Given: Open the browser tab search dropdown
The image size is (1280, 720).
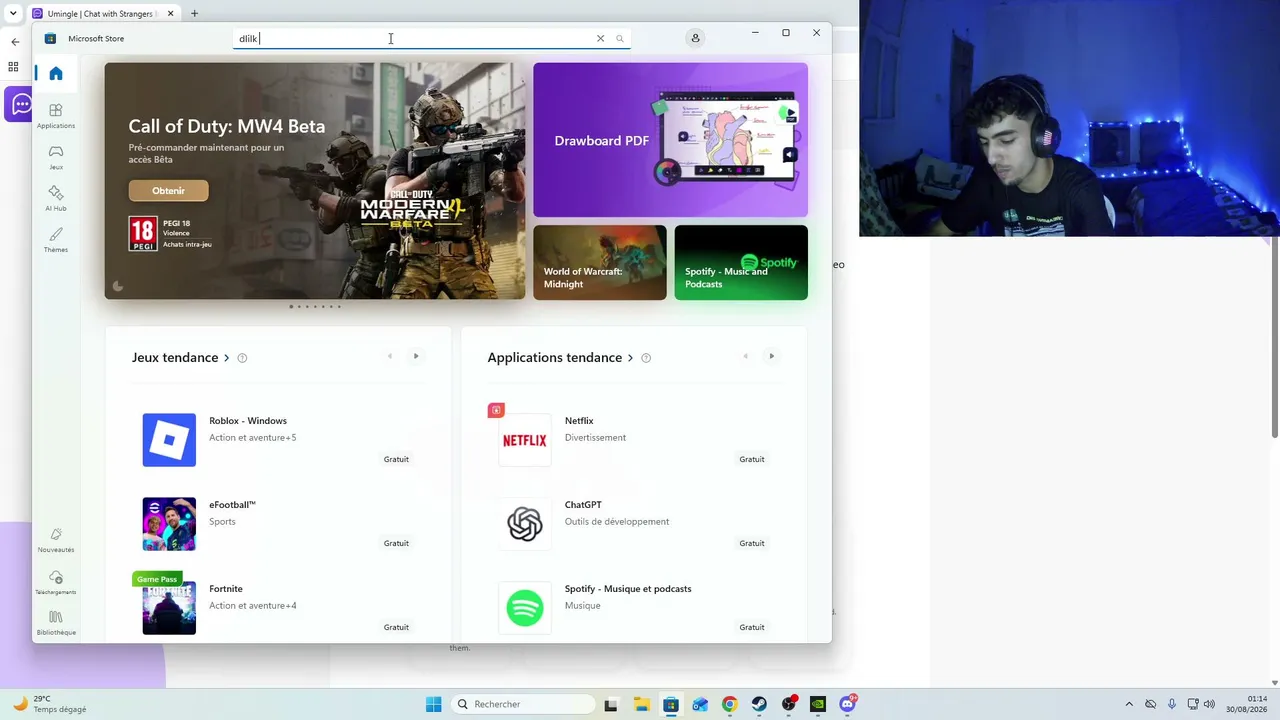Looking at the screenshot, I should [13, 13].
